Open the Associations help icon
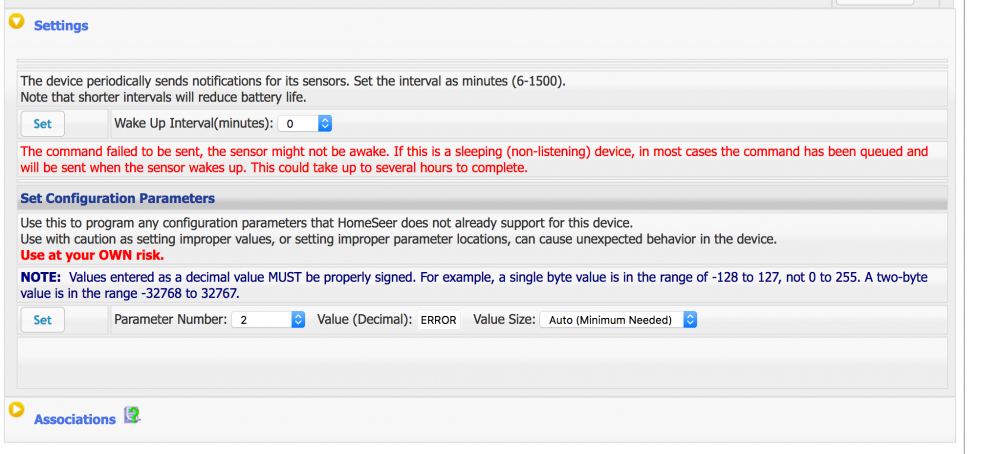 coord(132,415)
